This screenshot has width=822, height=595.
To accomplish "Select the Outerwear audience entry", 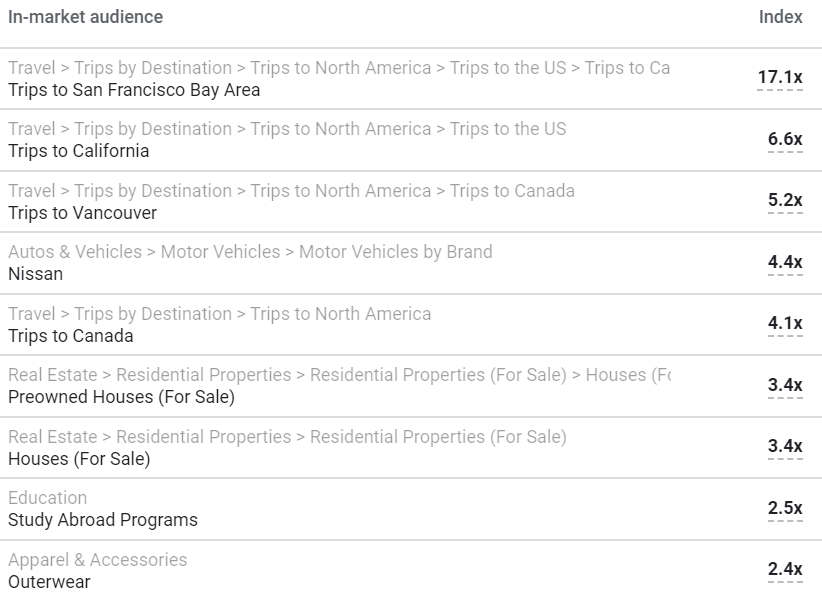I will pos(49,582).
